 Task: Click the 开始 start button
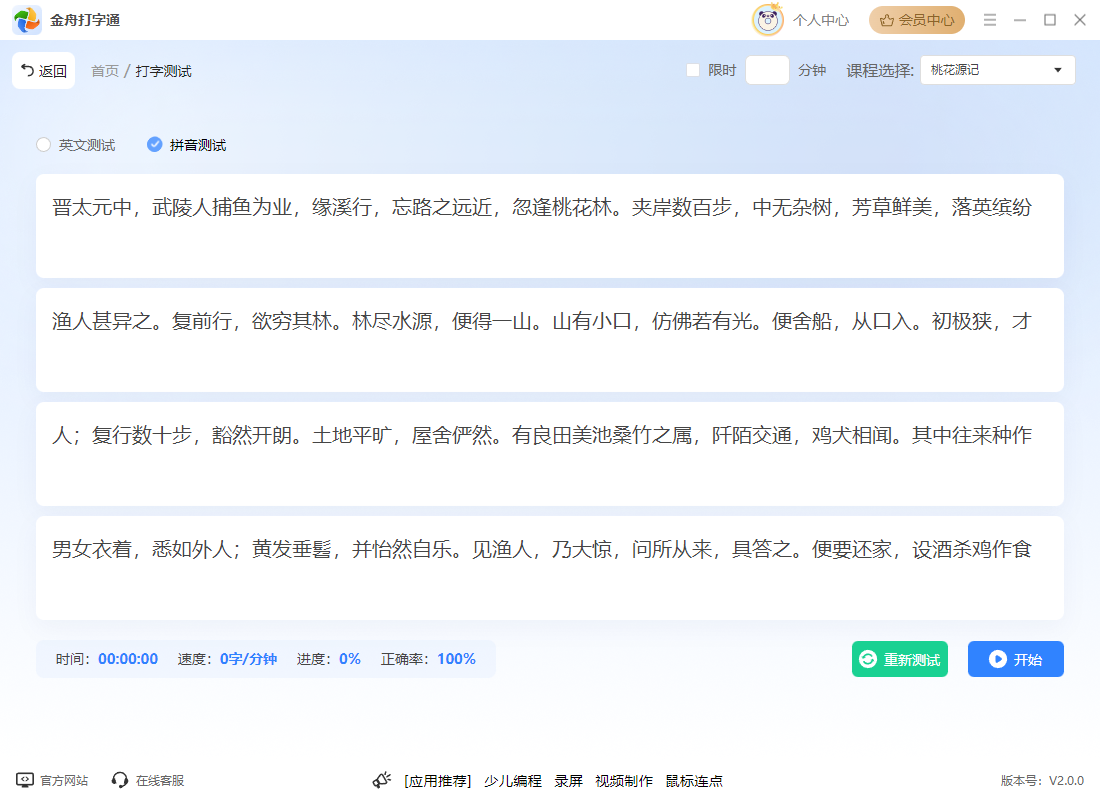click(x=1016, y=660)
